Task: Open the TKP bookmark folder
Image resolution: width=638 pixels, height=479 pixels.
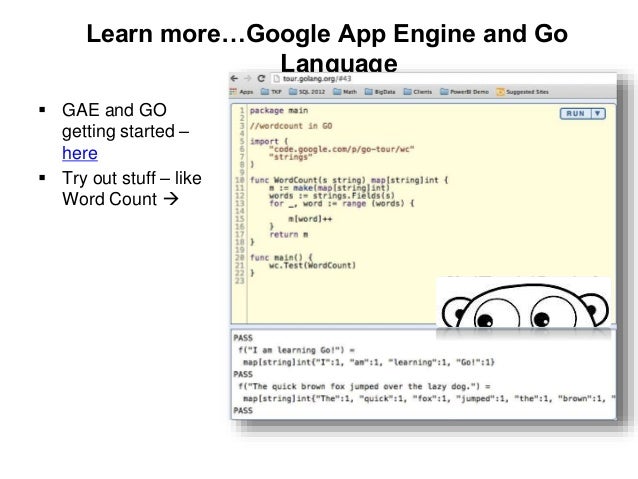Action: [271, 92]
